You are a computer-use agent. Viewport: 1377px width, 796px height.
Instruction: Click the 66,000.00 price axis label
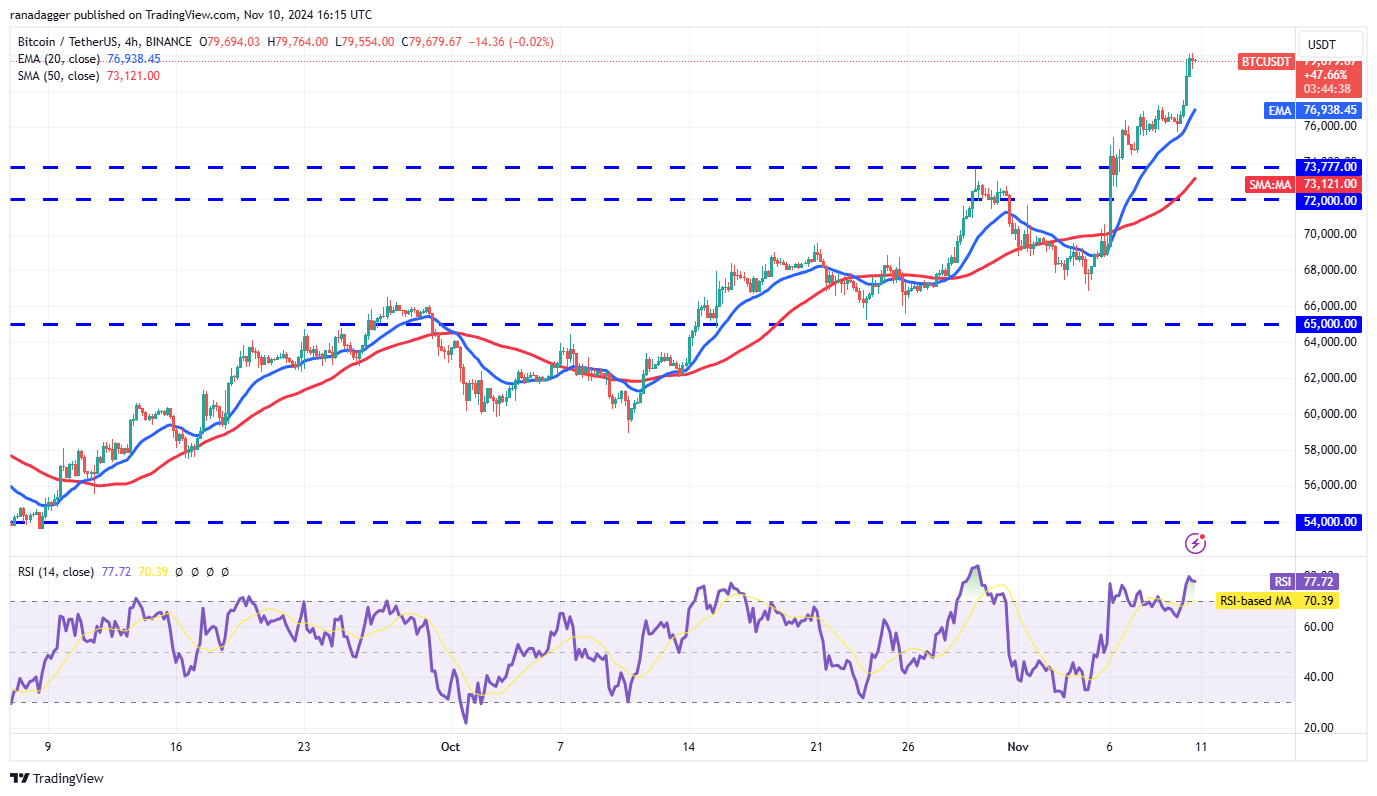click(1329, 306)
